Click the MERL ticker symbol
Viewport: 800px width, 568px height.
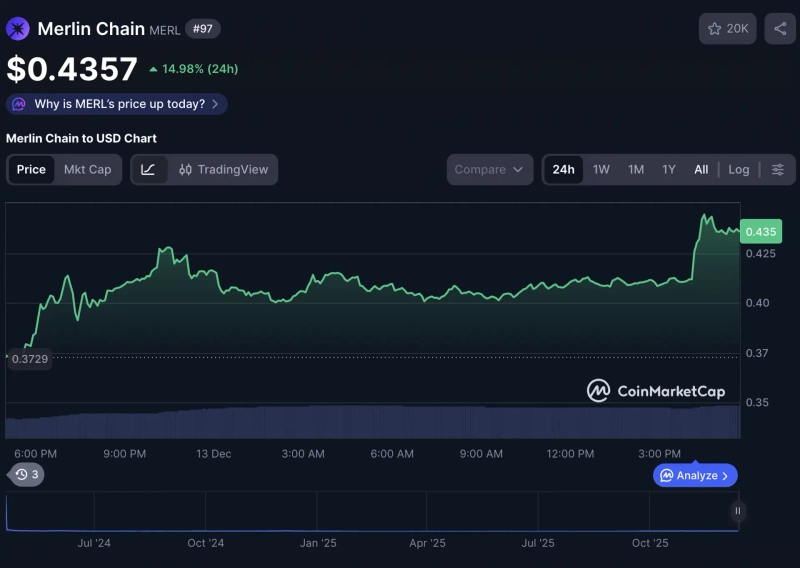click(165, 31)
